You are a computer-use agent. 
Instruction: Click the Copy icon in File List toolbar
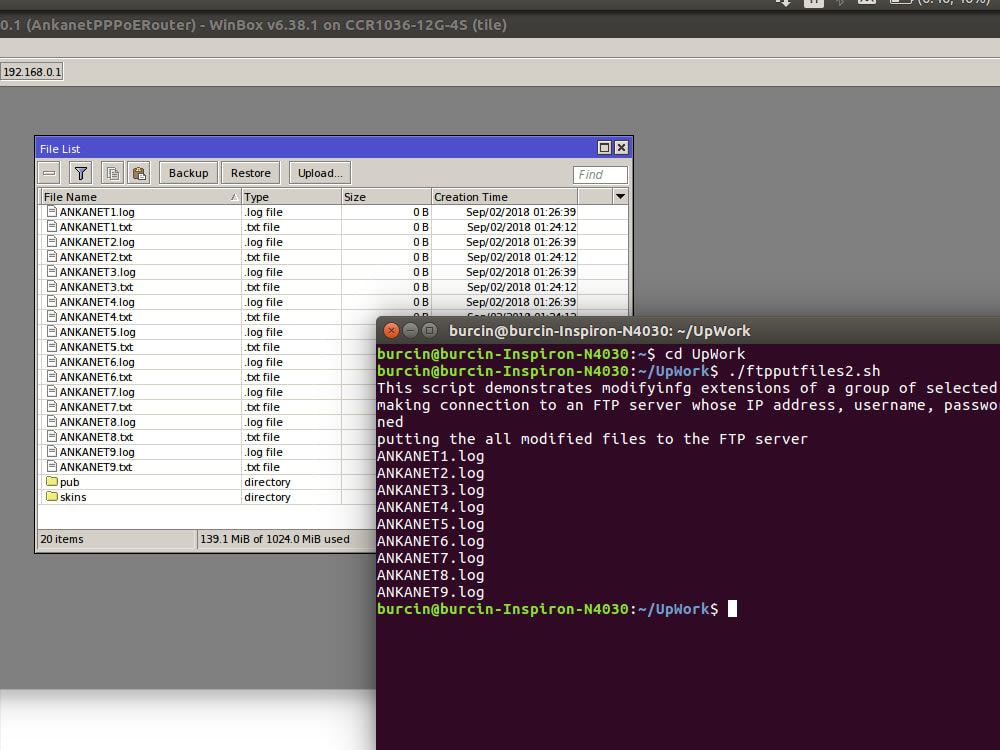click(113, 172)
